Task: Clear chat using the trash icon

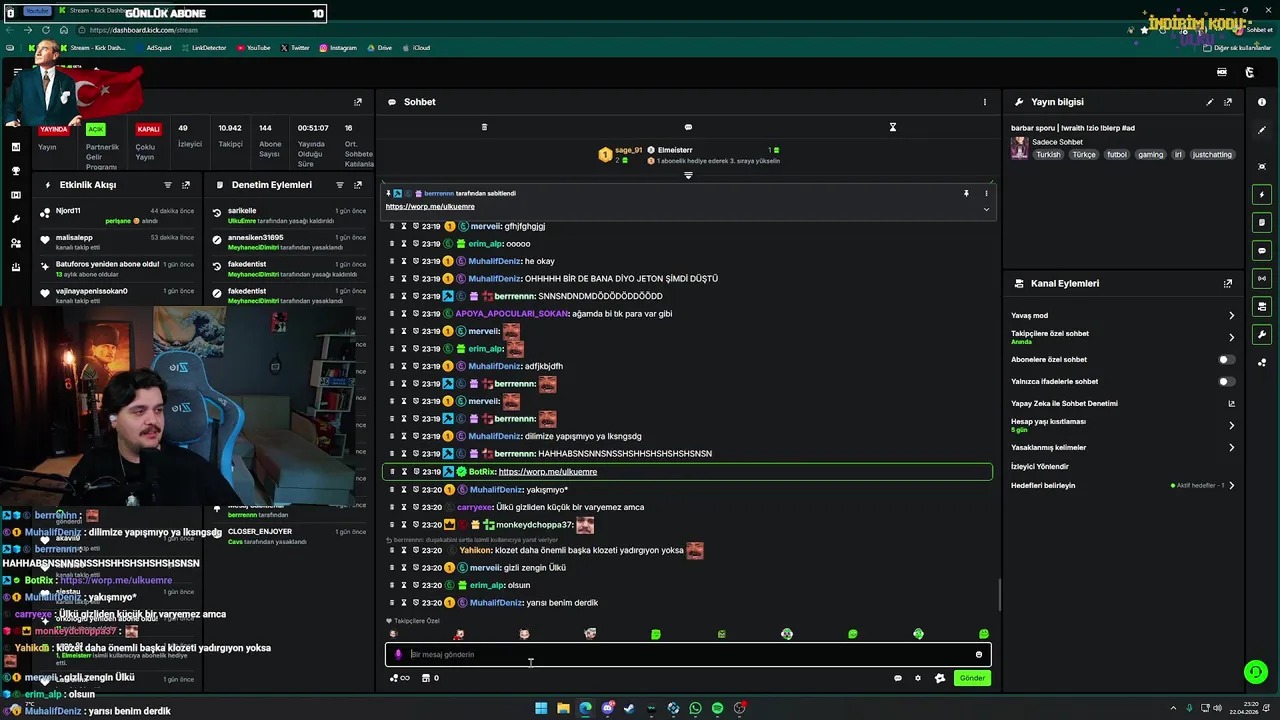Action: coord(484,127)
